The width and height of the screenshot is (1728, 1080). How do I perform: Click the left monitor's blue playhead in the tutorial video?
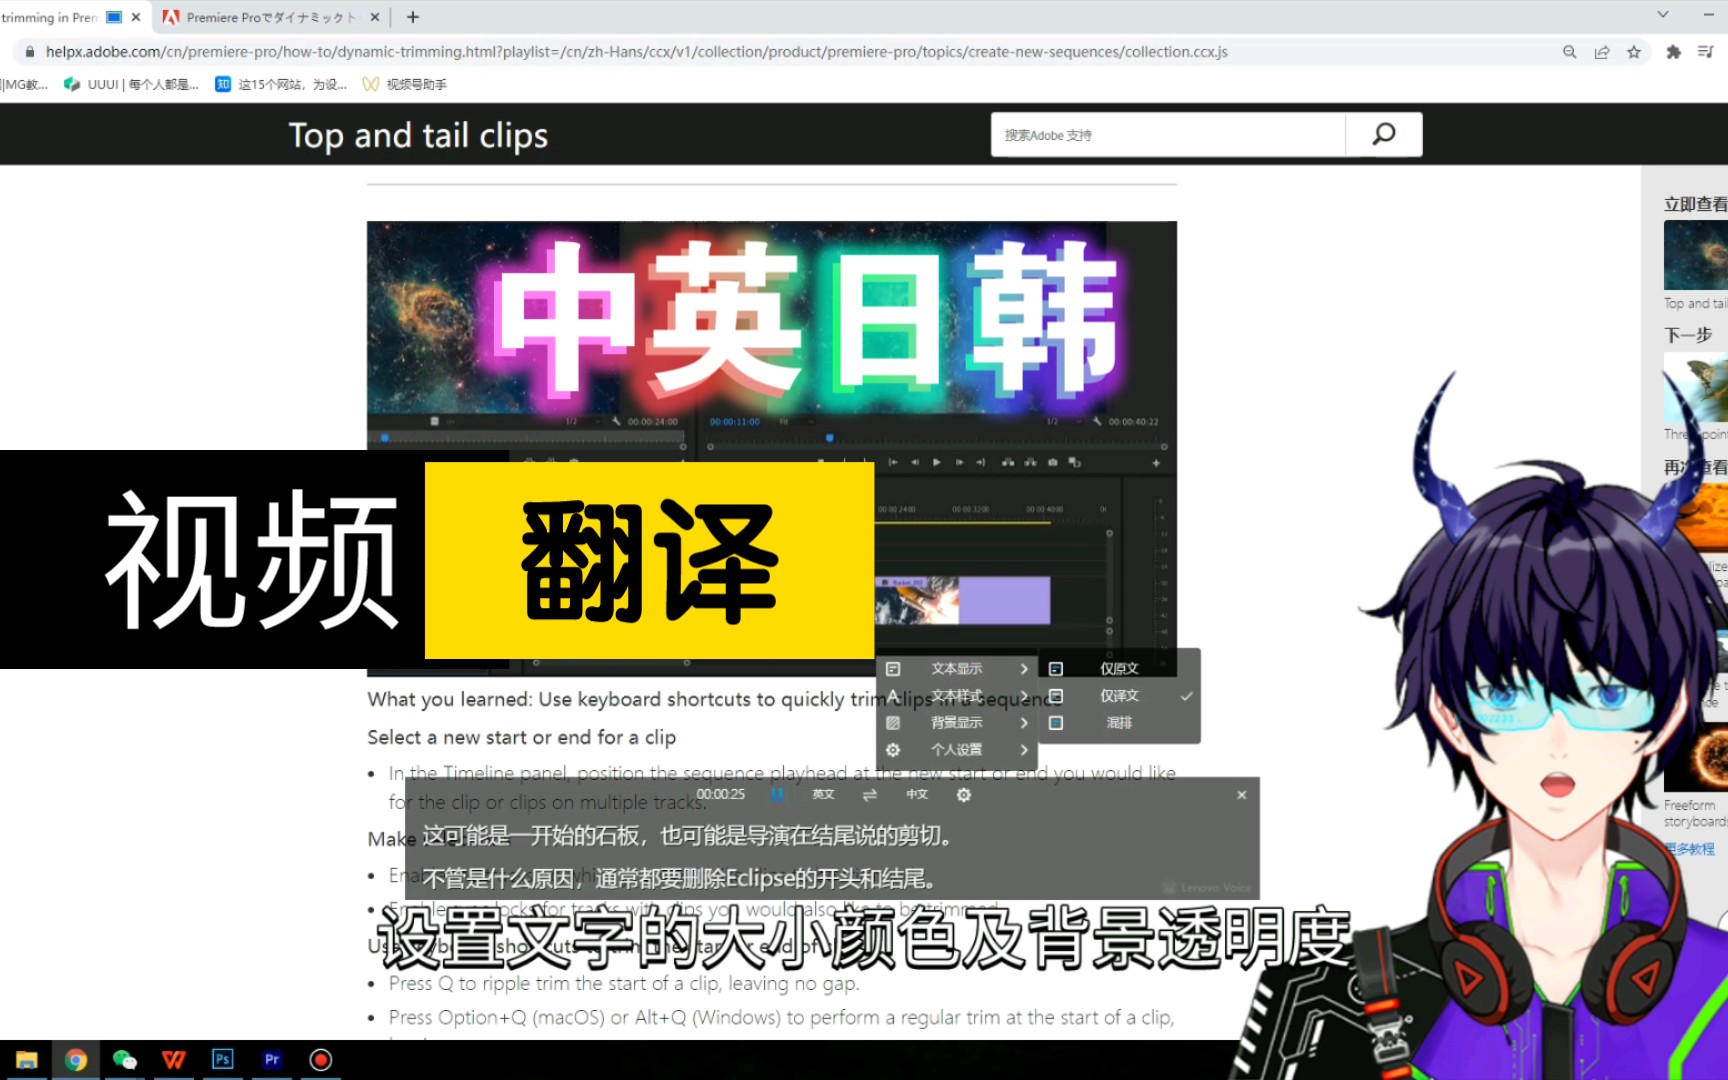pyautogui.click(x=385, y=438)
